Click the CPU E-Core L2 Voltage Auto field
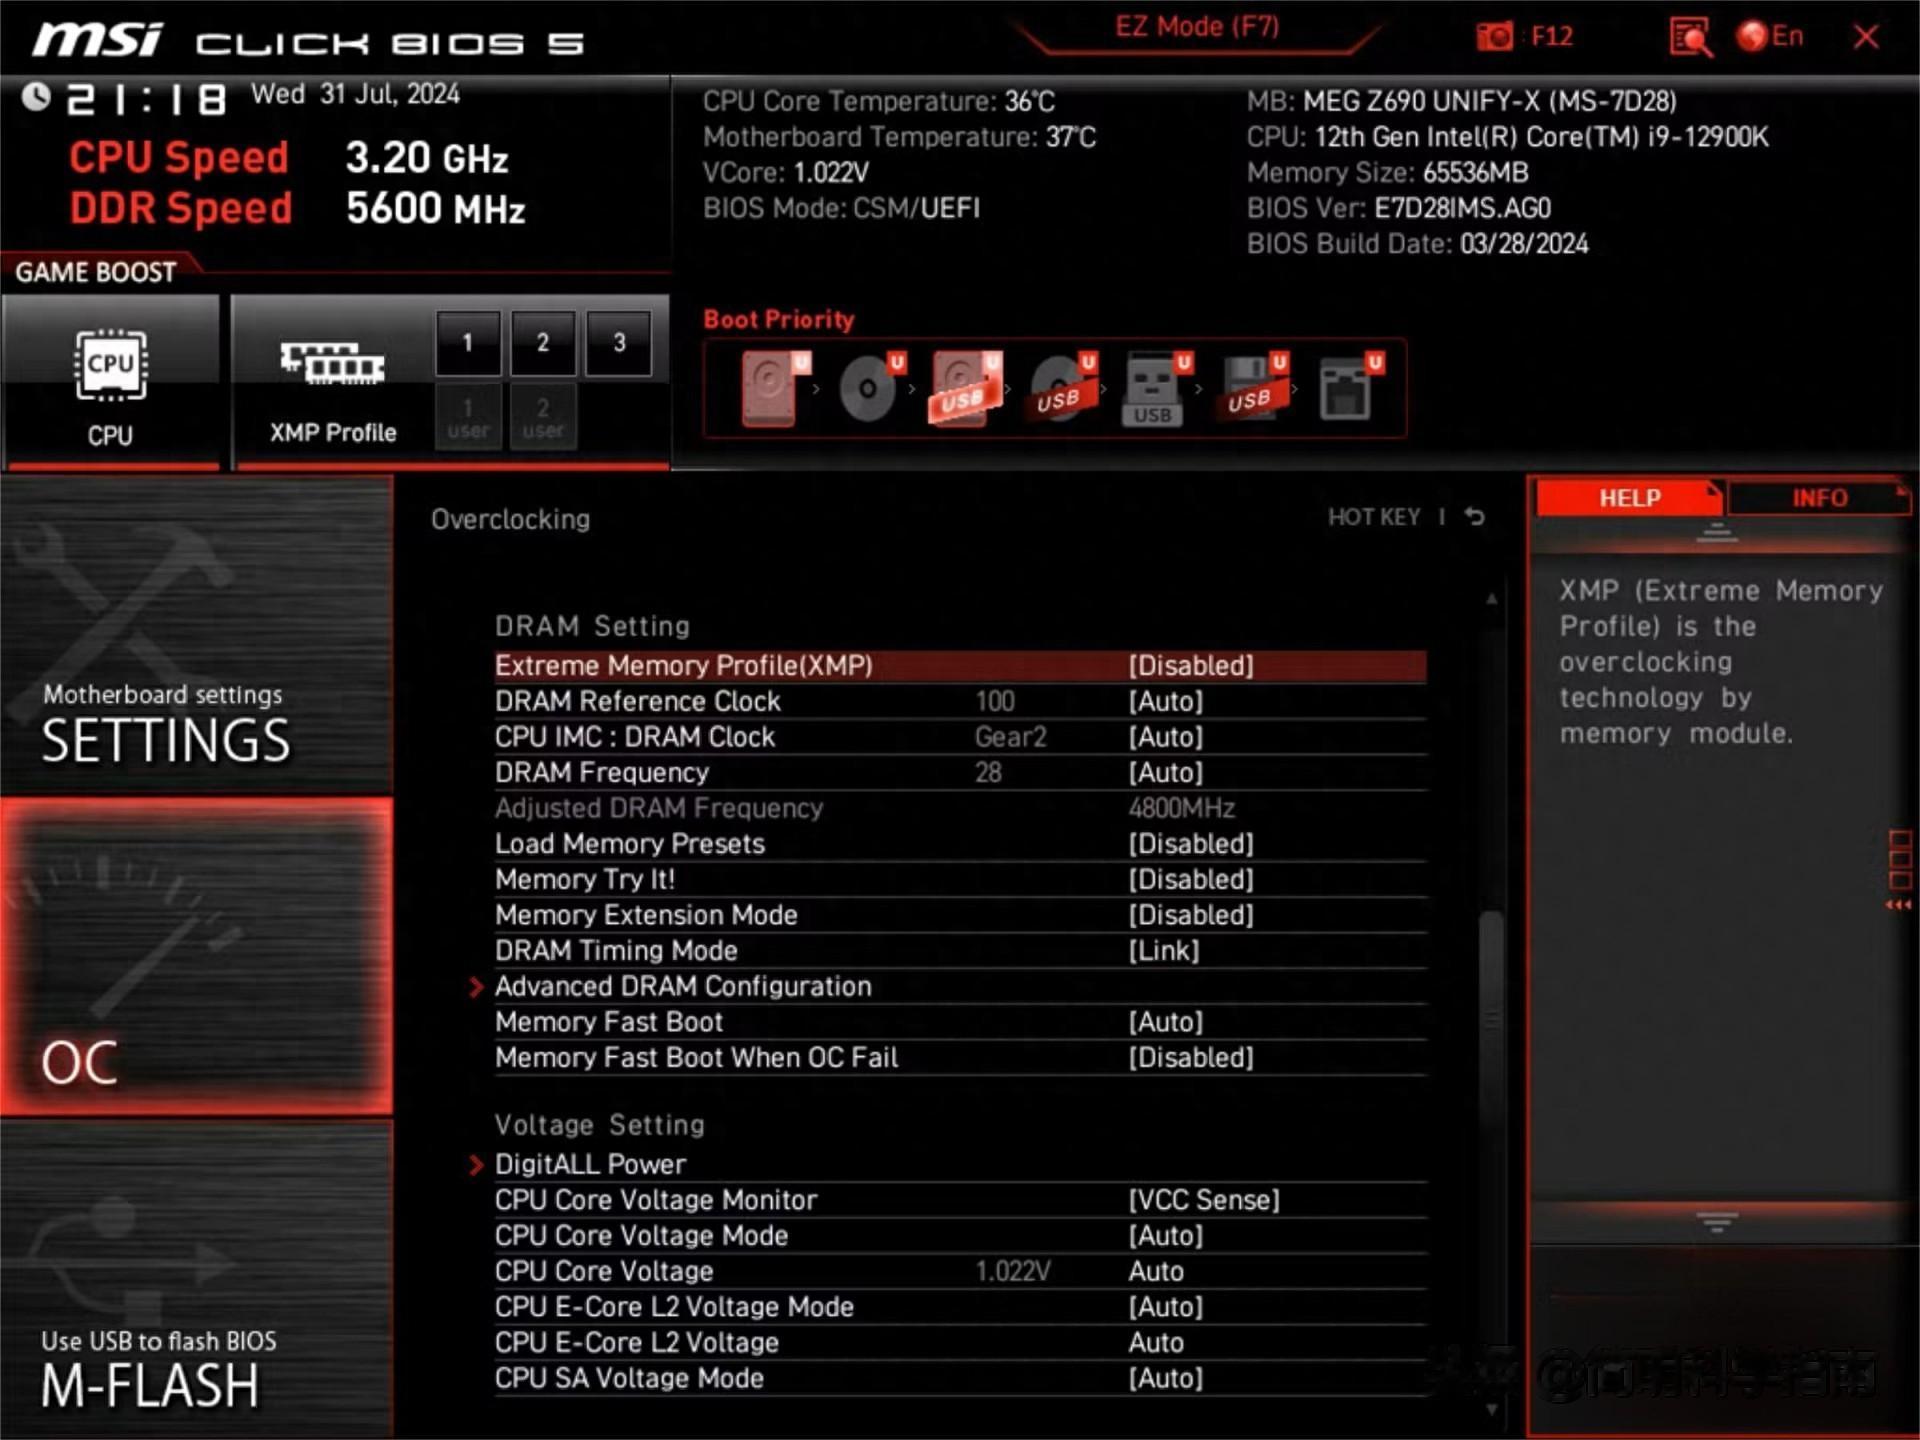The image size is (1920, 1440). (x=1156, y=1343)
